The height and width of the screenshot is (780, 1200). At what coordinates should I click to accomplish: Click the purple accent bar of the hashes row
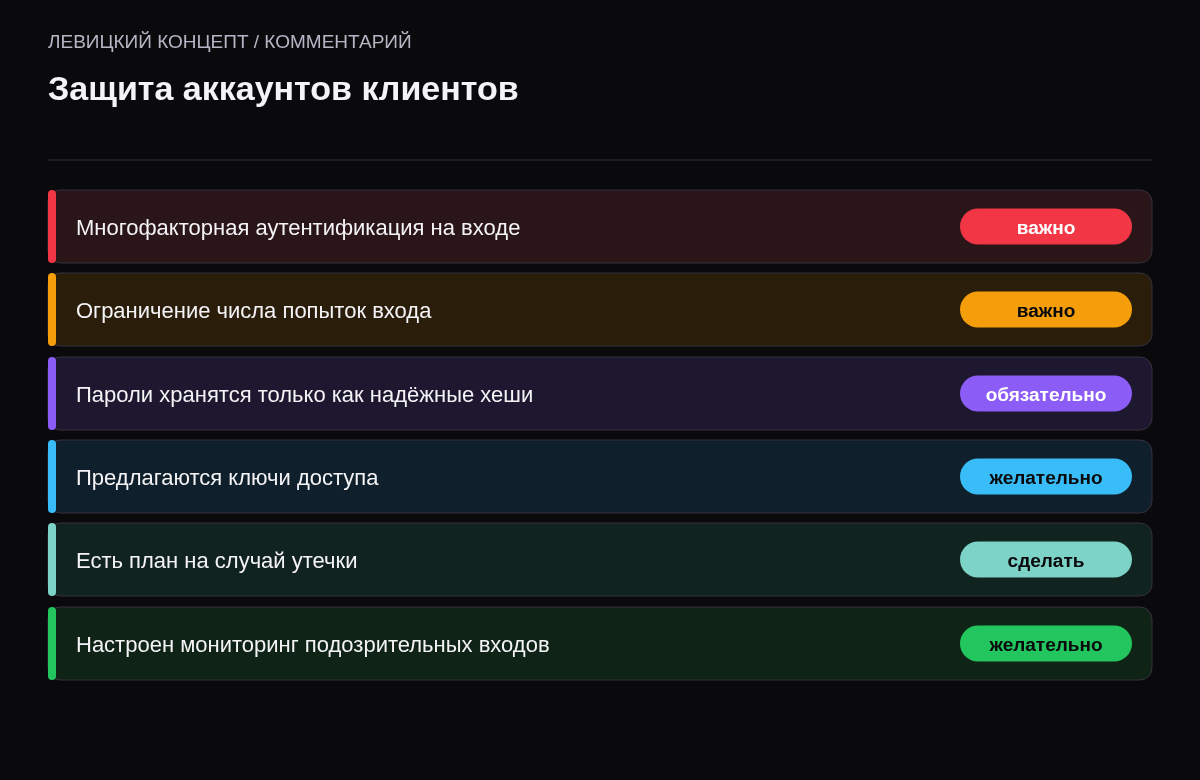coord(52,394)
